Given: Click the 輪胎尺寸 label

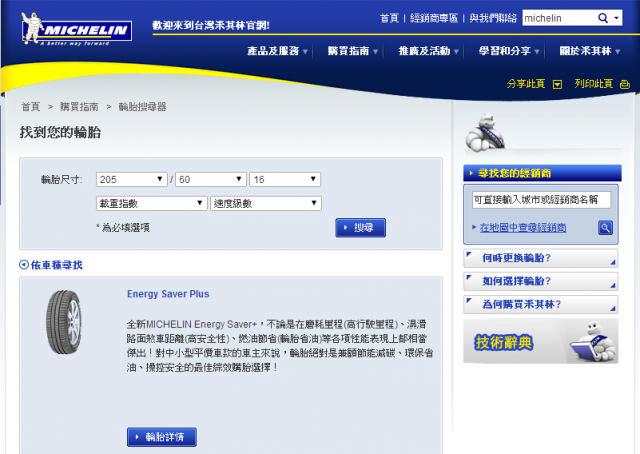Looking at the screenshot, I should click(x=62, y=180).
